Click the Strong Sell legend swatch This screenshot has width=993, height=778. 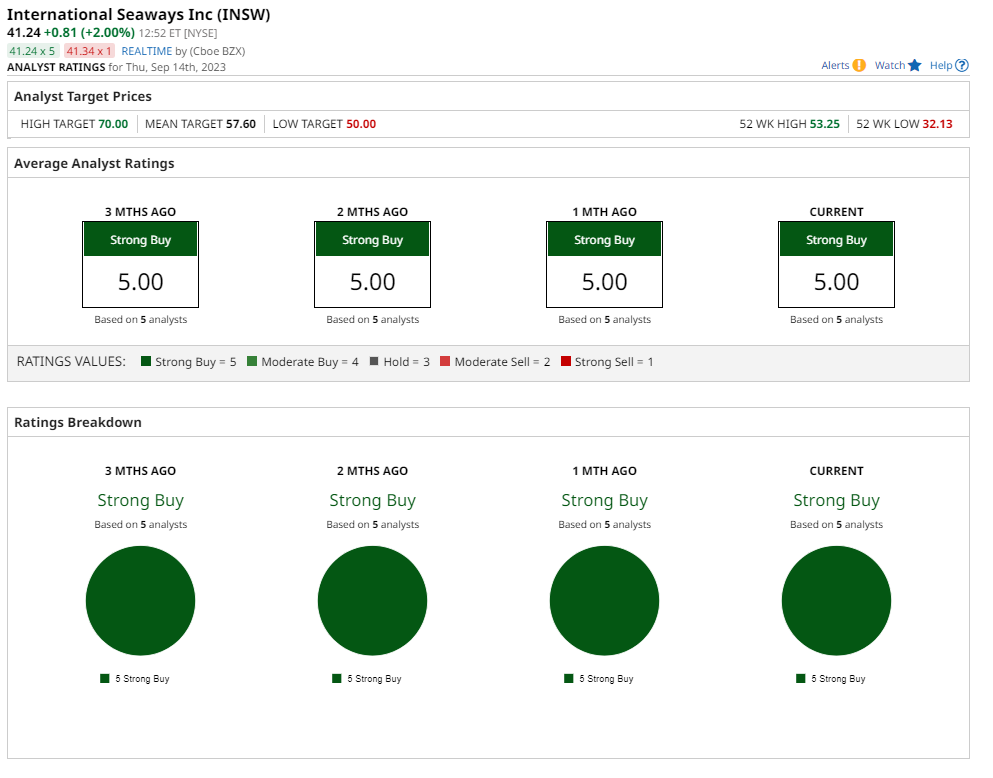(566, 362)
